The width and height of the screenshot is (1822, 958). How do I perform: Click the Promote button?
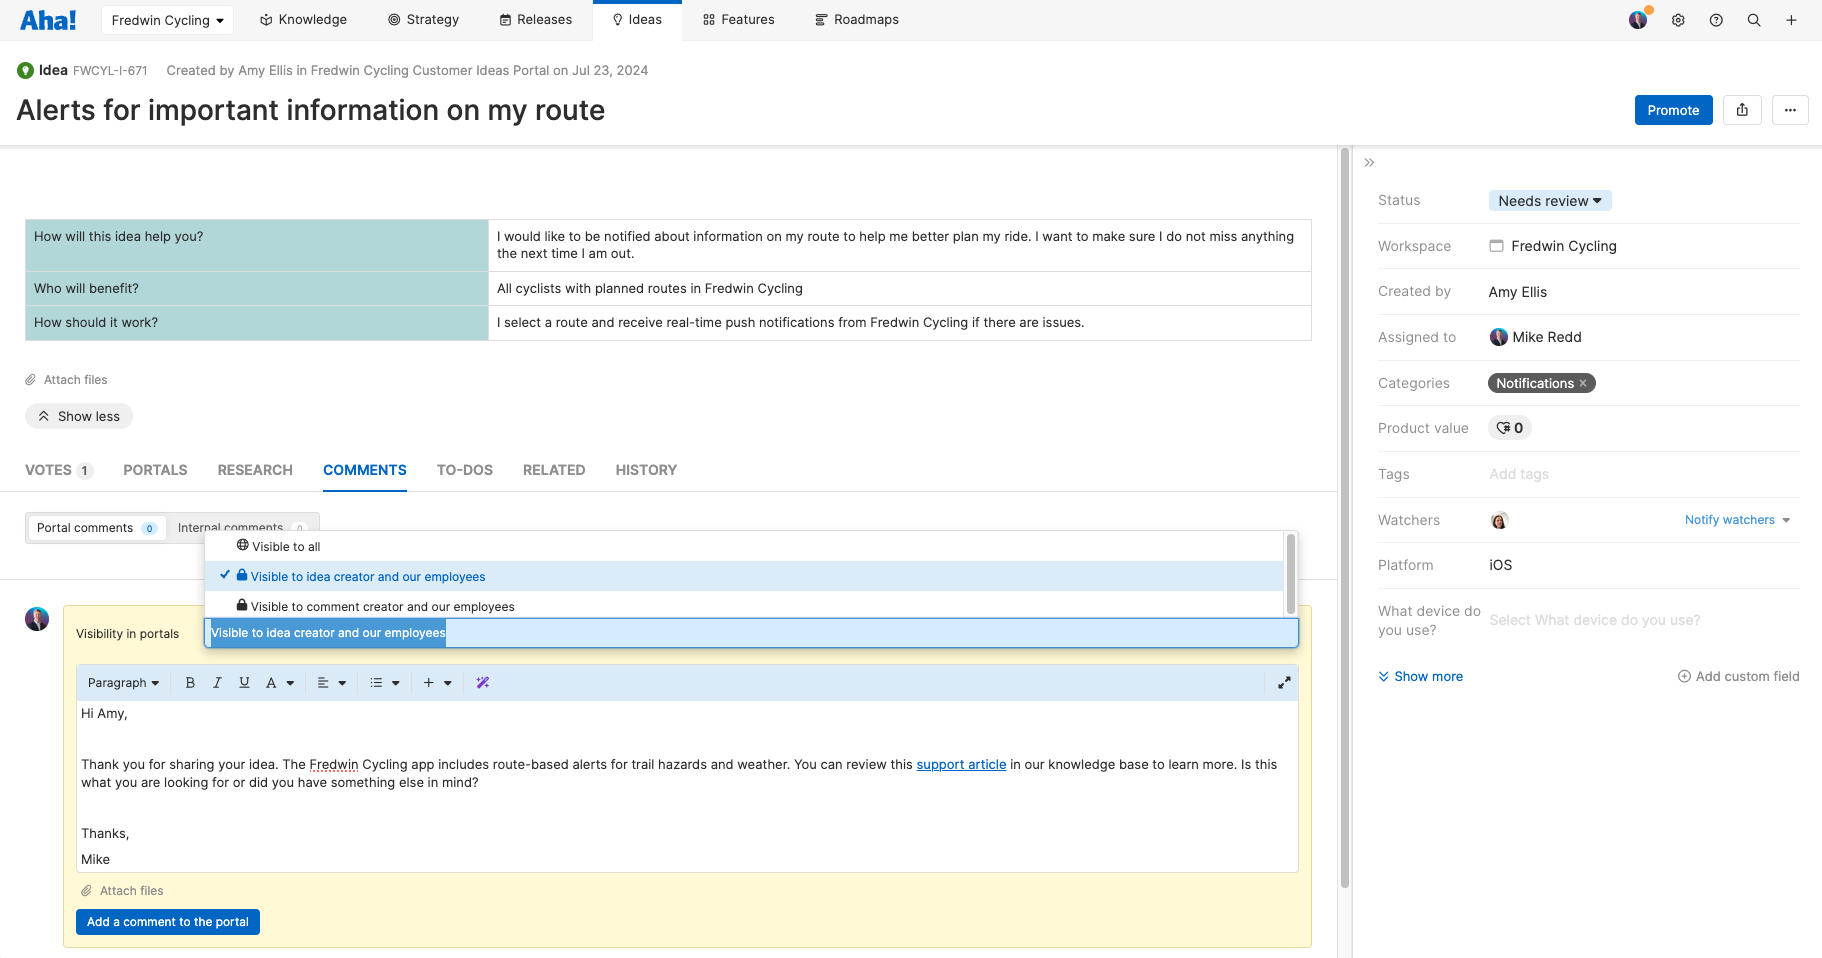1673,110
